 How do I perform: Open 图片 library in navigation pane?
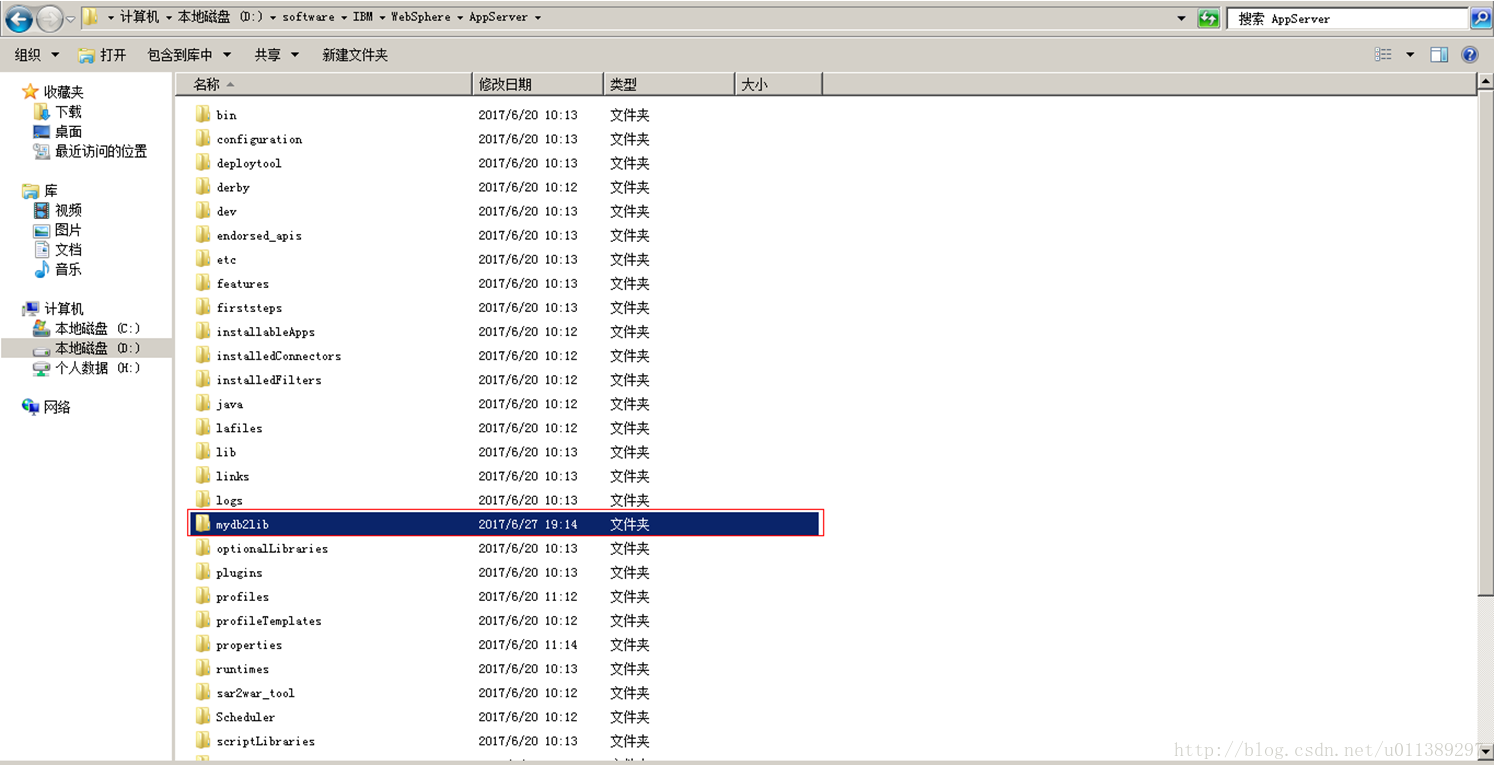pyautogui.click(x=68, y=230)
